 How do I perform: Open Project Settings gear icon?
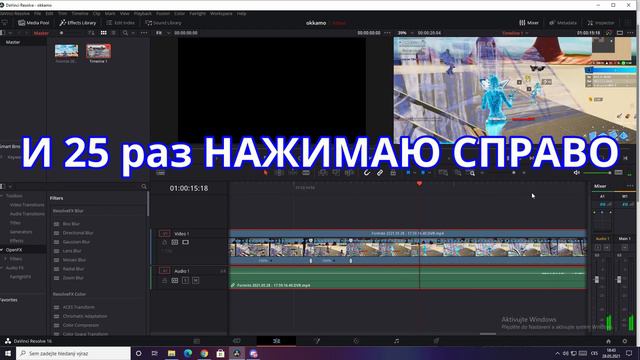pos(624,341)
